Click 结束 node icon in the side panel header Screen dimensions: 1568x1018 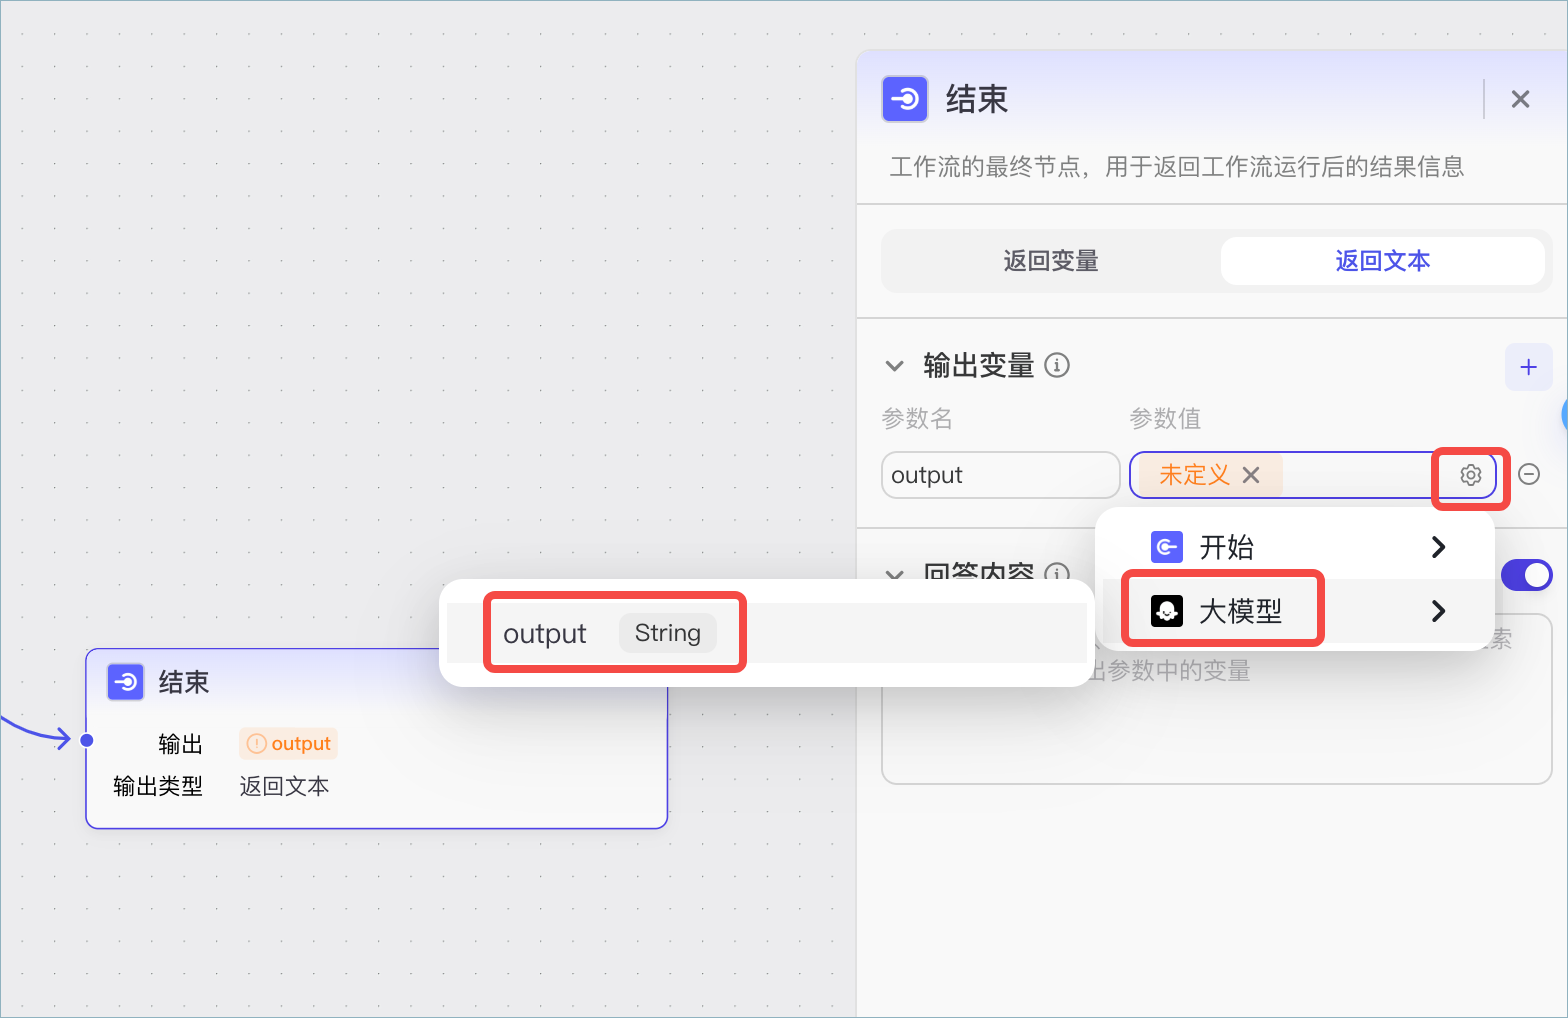(905, 99)
